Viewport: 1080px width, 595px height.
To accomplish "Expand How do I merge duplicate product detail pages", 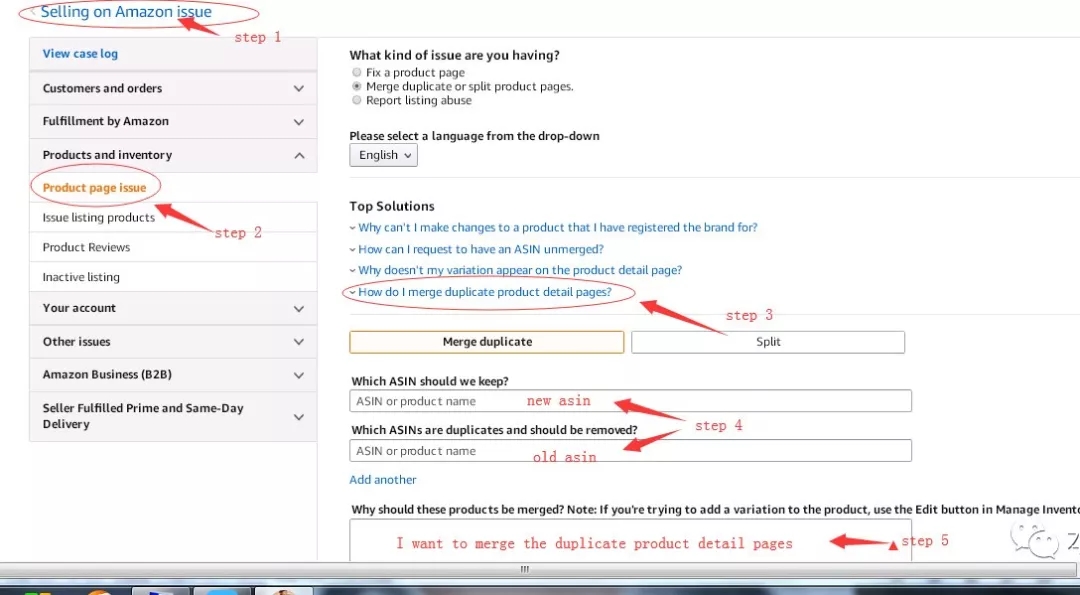I will point(485,292).
